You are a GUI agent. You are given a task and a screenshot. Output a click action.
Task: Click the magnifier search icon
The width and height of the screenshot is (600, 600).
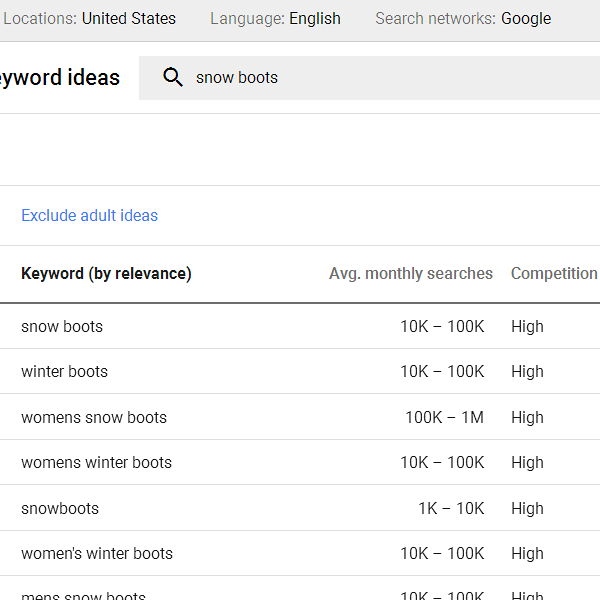(x=173, y=78)
